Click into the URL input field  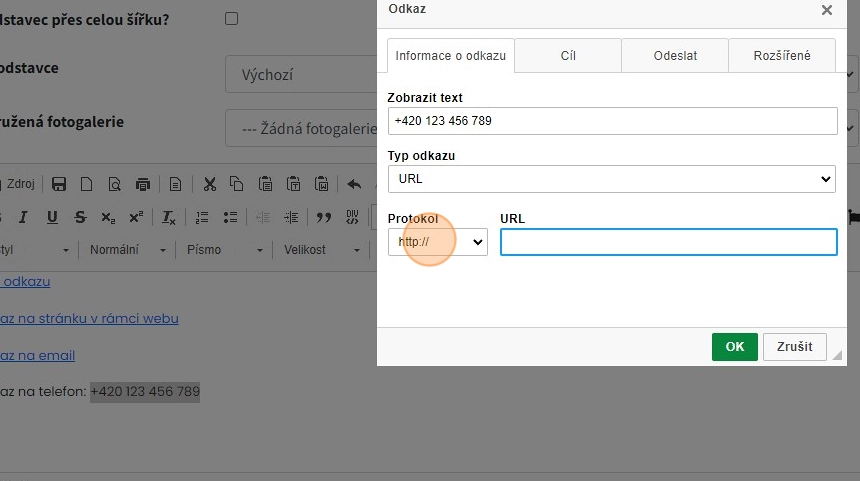668,242
